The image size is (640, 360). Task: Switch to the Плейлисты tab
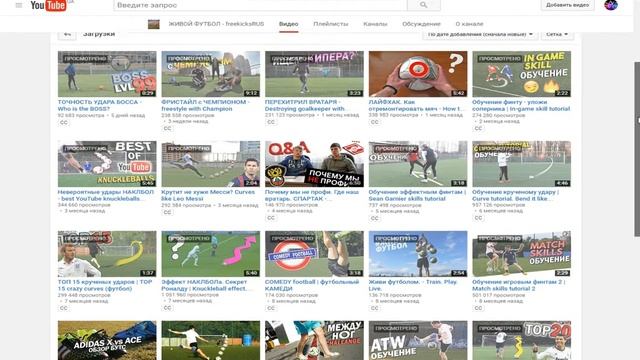point(331,24)
